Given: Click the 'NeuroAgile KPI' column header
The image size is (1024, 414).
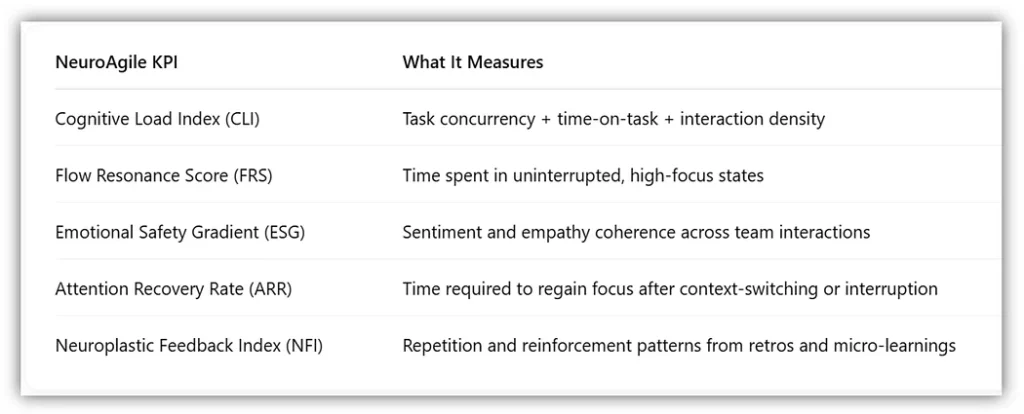Looking at the screenshot, I should pos(116,62).
